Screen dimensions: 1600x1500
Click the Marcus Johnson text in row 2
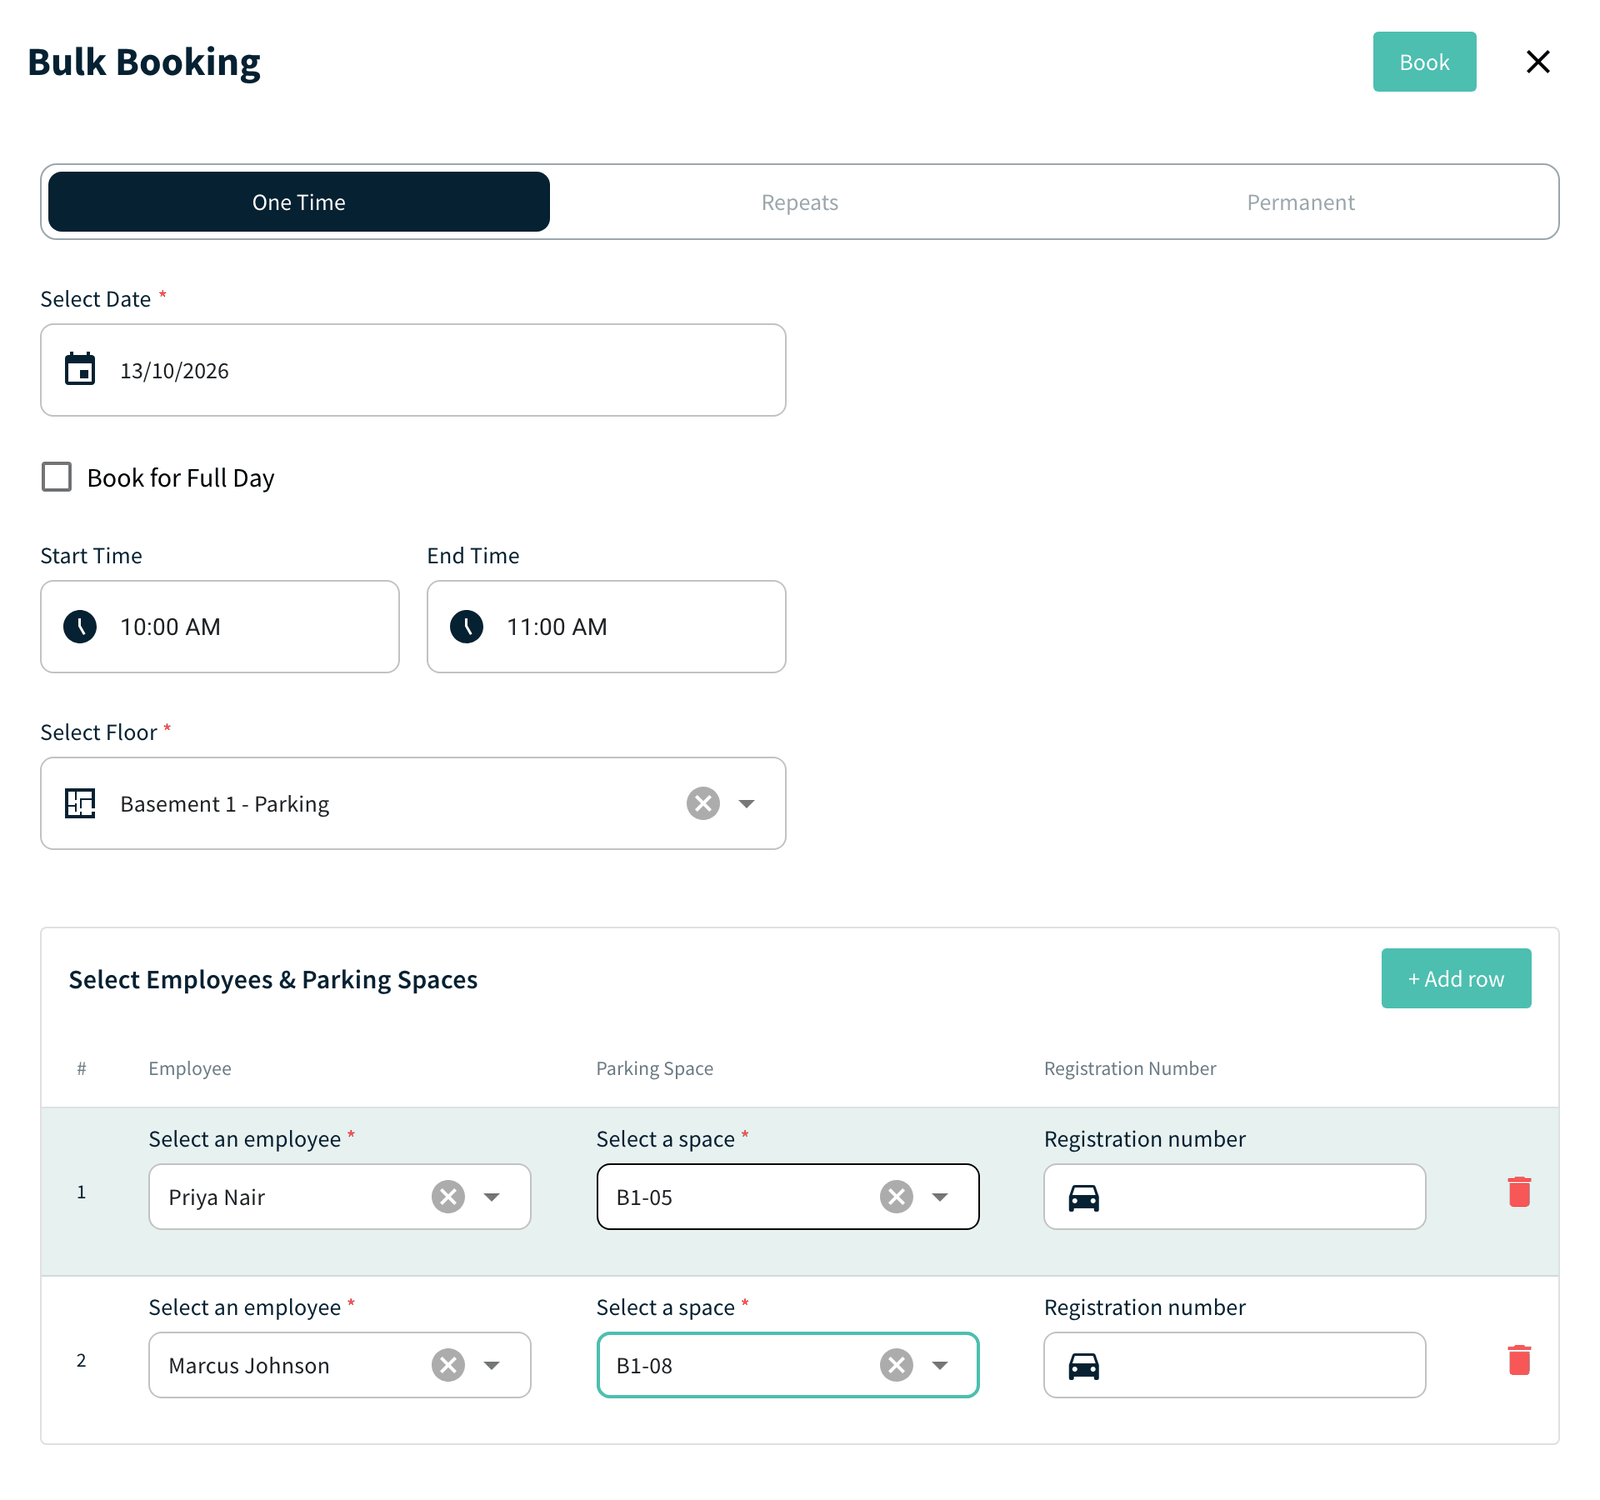pyautogui.click(x=249, y=1365)
